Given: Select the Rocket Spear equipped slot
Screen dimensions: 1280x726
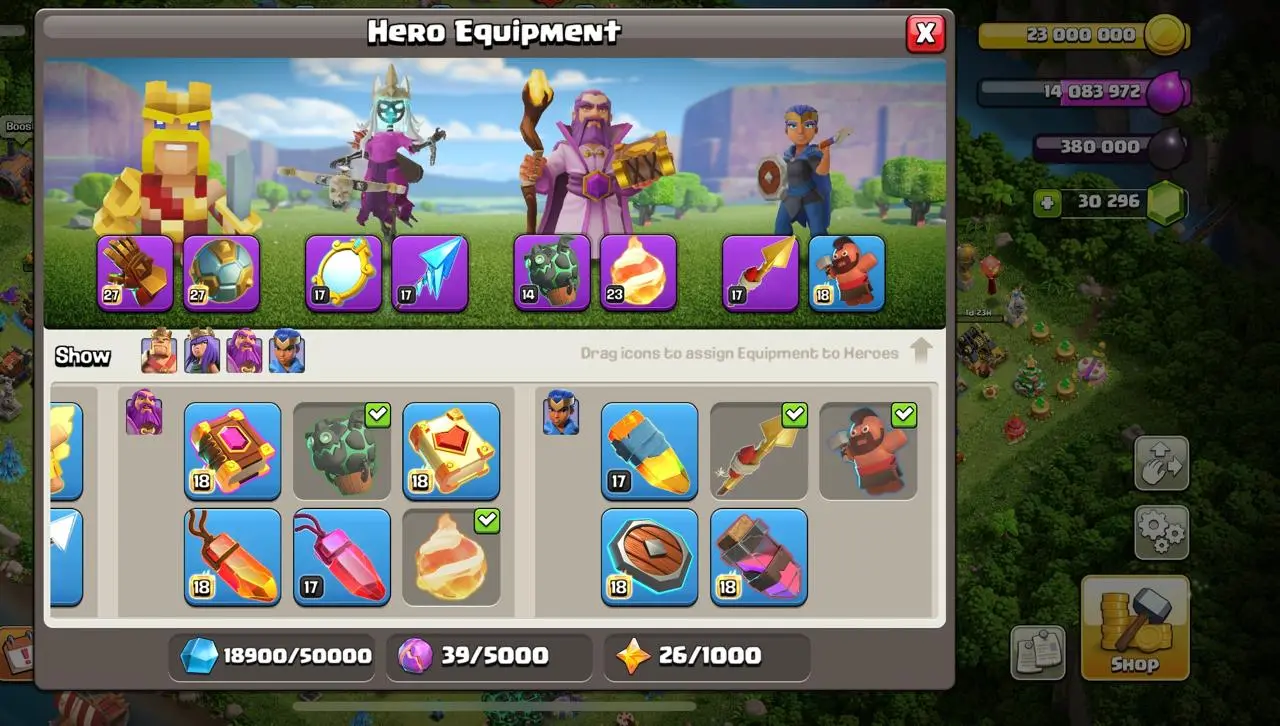Looking at the screenshot, I should 760,273.
